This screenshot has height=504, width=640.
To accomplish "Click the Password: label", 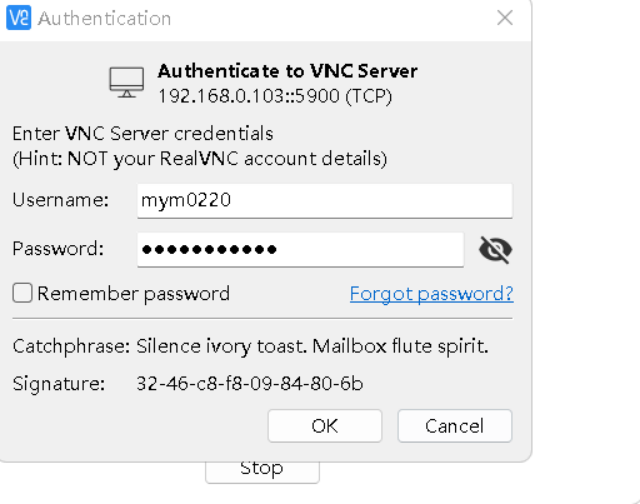I will pyautogui.click(x=58, y=249).
